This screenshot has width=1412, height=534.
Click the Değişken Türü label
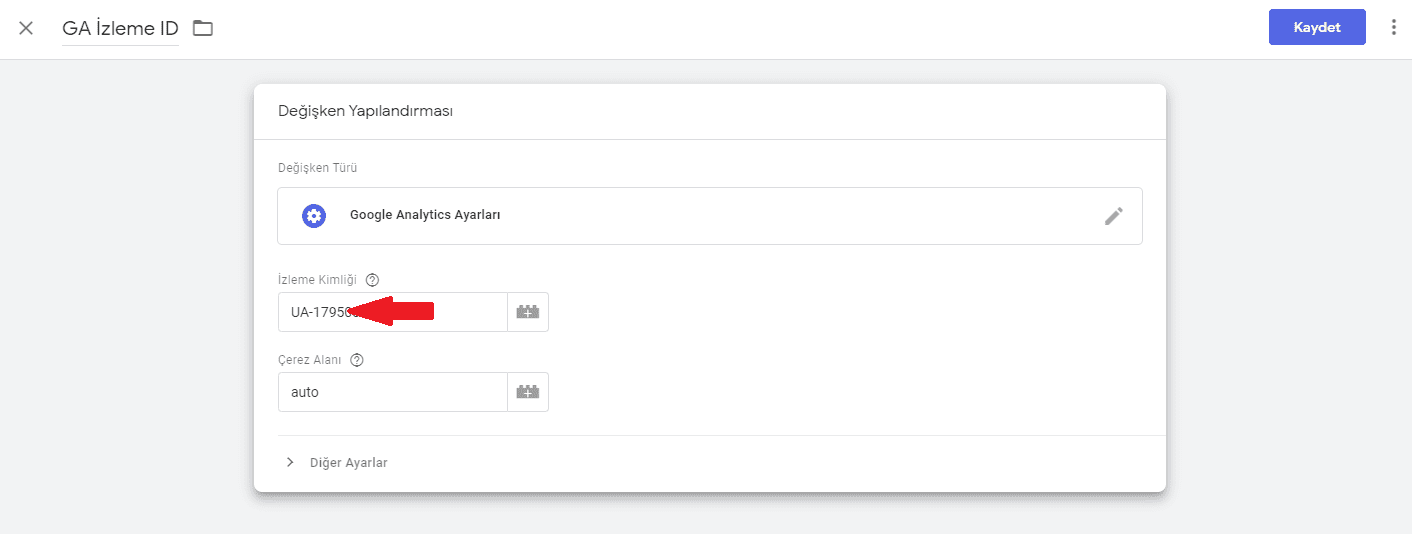[318, 168]
